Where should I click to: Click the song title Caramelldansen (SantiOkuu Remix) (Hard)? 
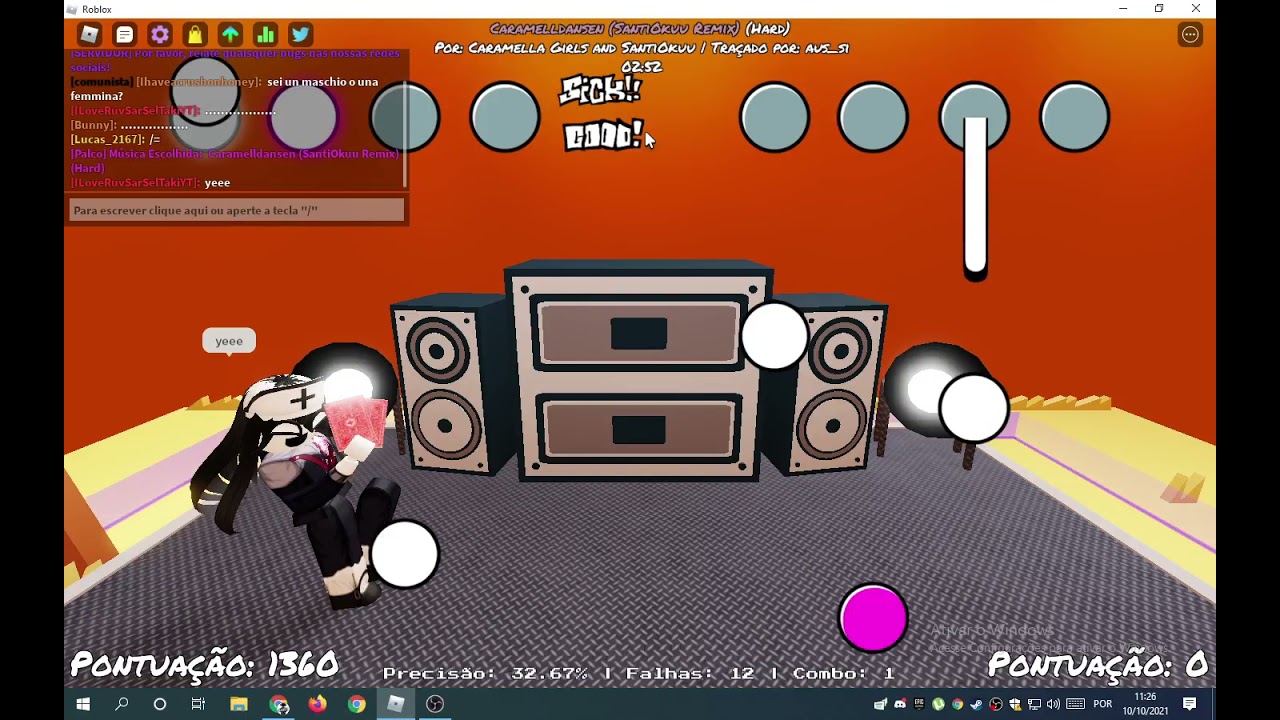click(640, 29)
